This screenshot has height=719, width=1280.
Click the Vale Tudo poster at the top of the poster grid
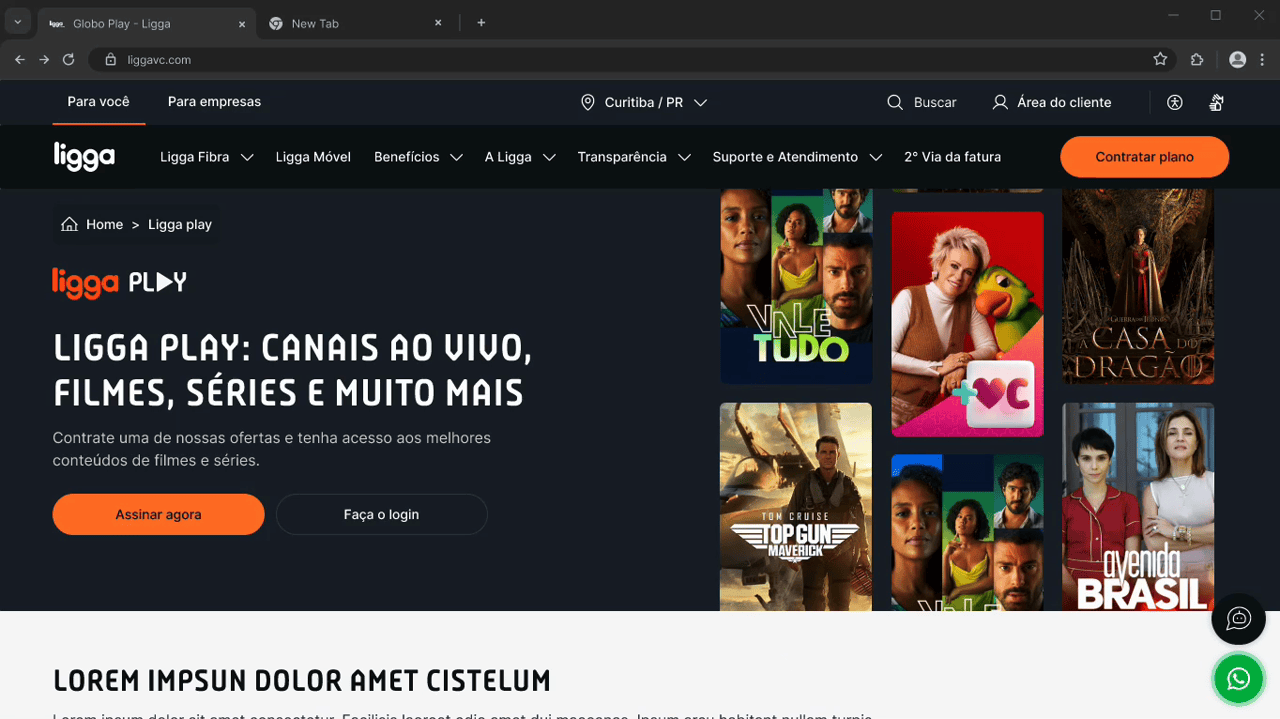point(796,286)
